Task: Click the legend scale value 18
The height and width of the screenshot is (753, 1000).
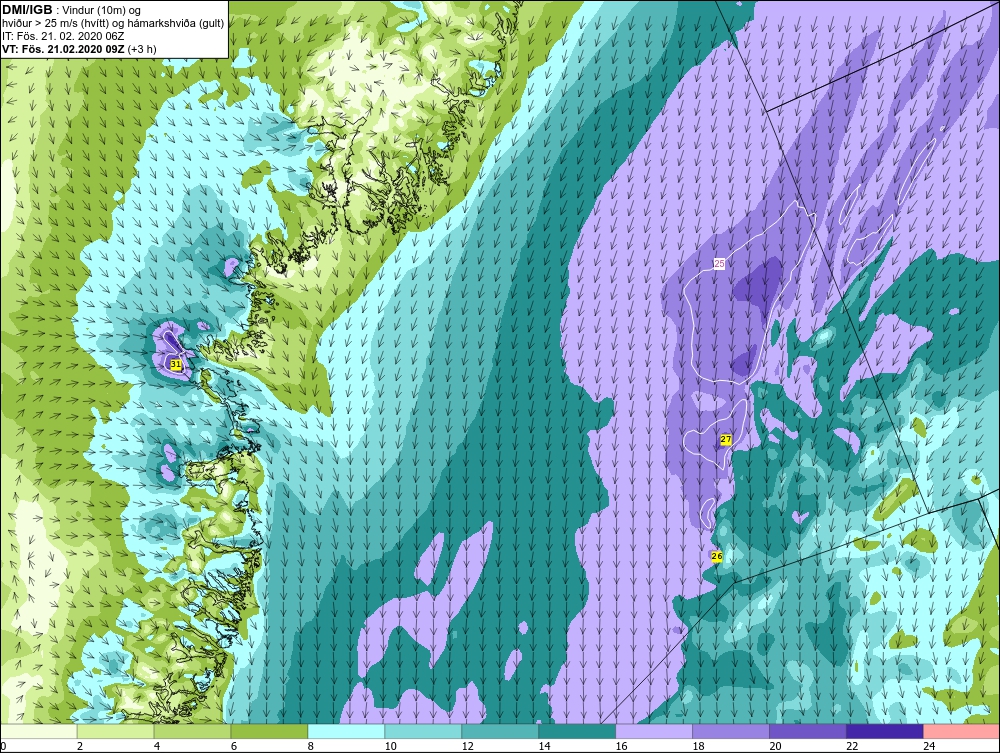Action: tap(698, 746)
